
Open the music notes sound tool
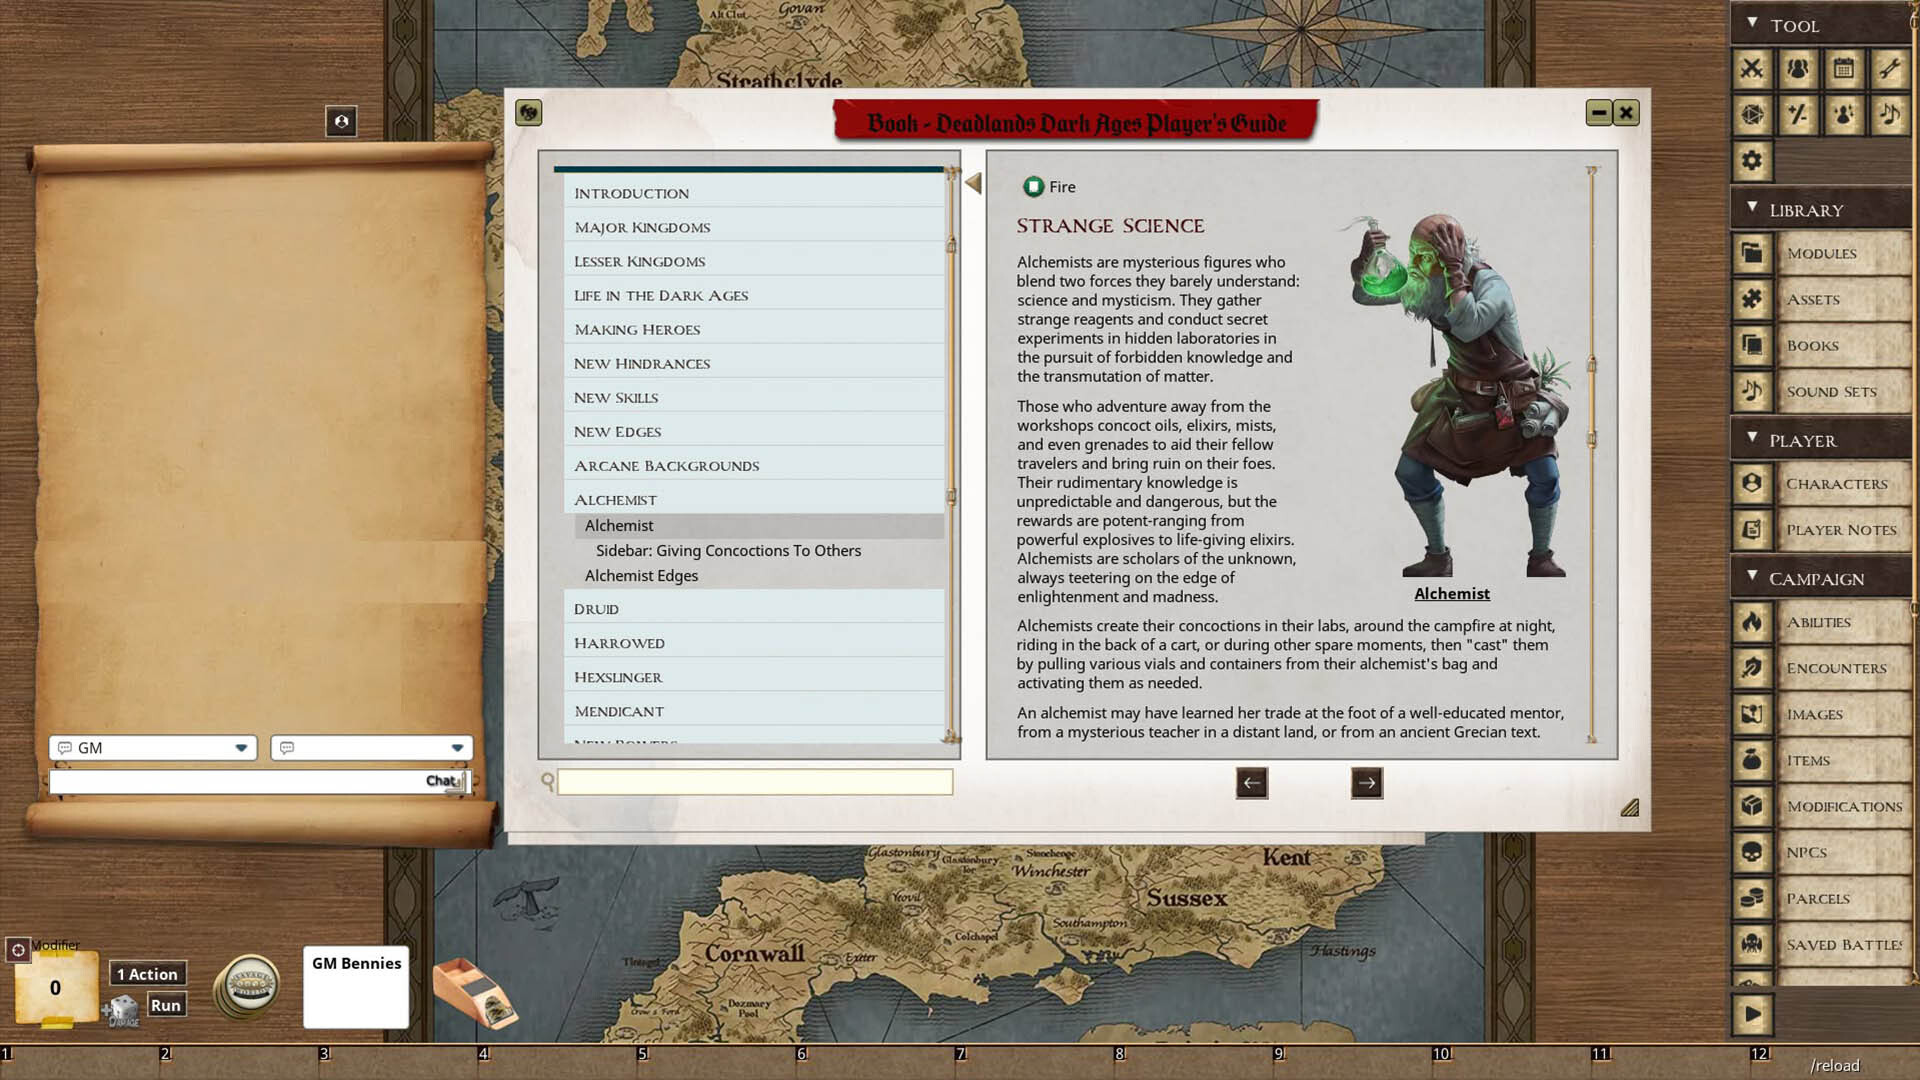tap(1890, 115)
